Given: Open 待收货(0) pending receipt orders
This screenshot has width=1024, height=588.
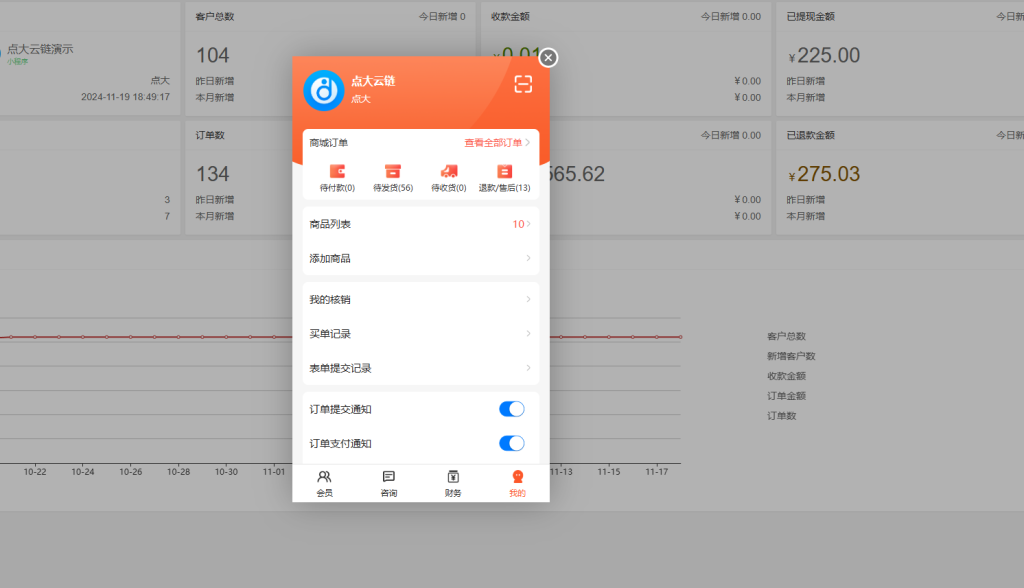Looking at the screenshot, I should pos(449,178).
